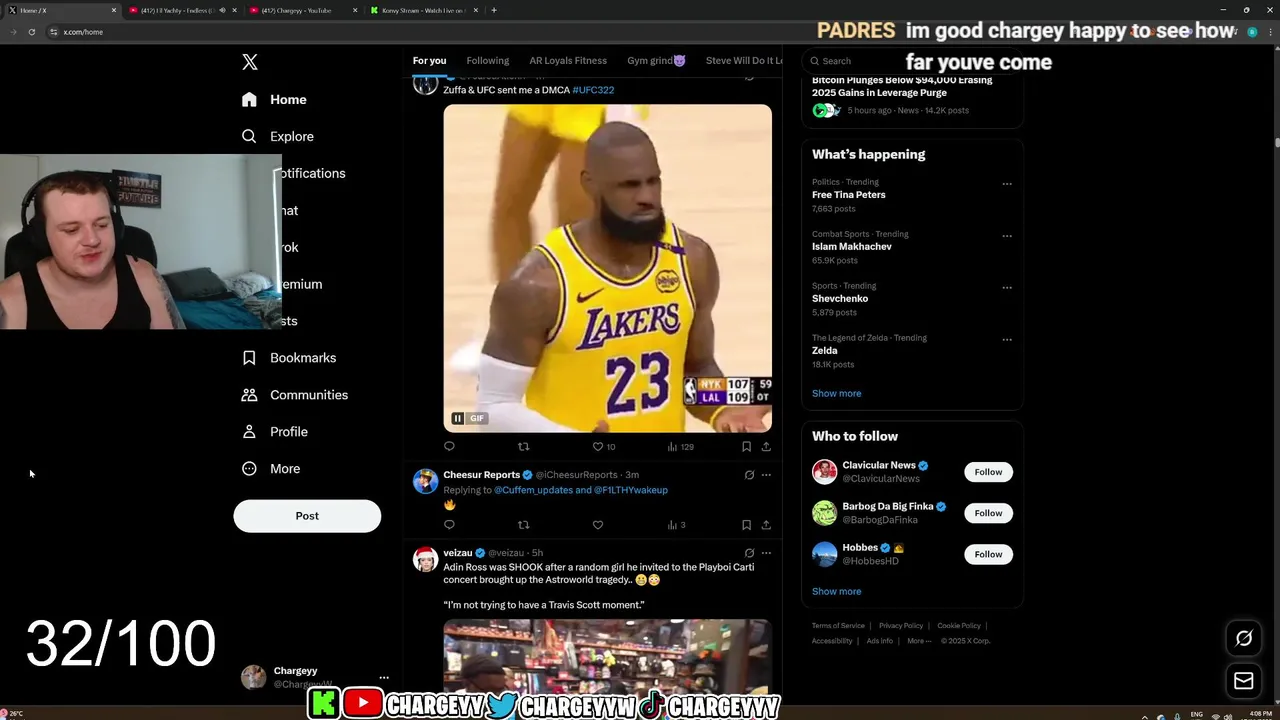Bookmark the LeBron GIF post
The width and height of the screenshot is (1280, 720).
click(x=746, y=447)
